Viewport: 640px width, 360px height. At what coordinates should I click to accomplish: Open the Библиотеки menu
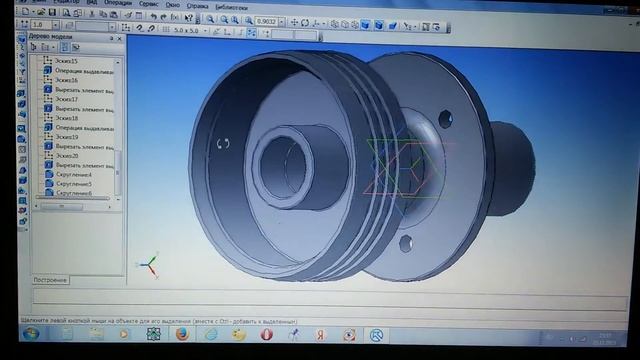(x=231, y=7)
